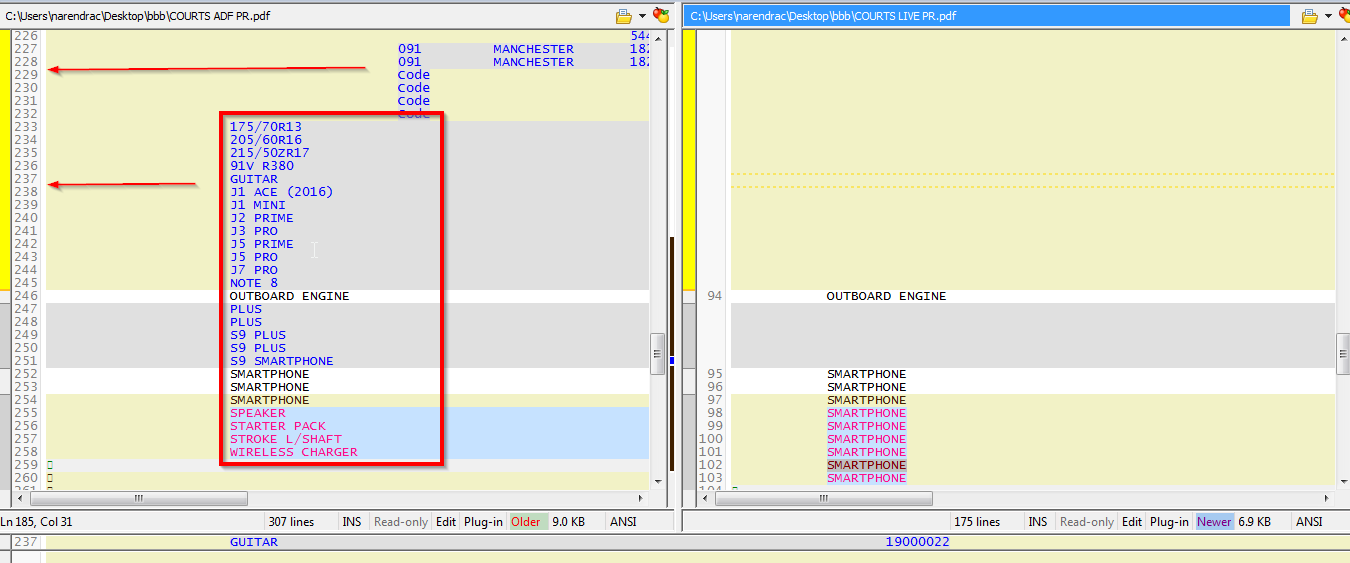Click right pane scroll-up arrow
The width and height of the screenshot is (1350, 563).
(x=1343, y=37)
